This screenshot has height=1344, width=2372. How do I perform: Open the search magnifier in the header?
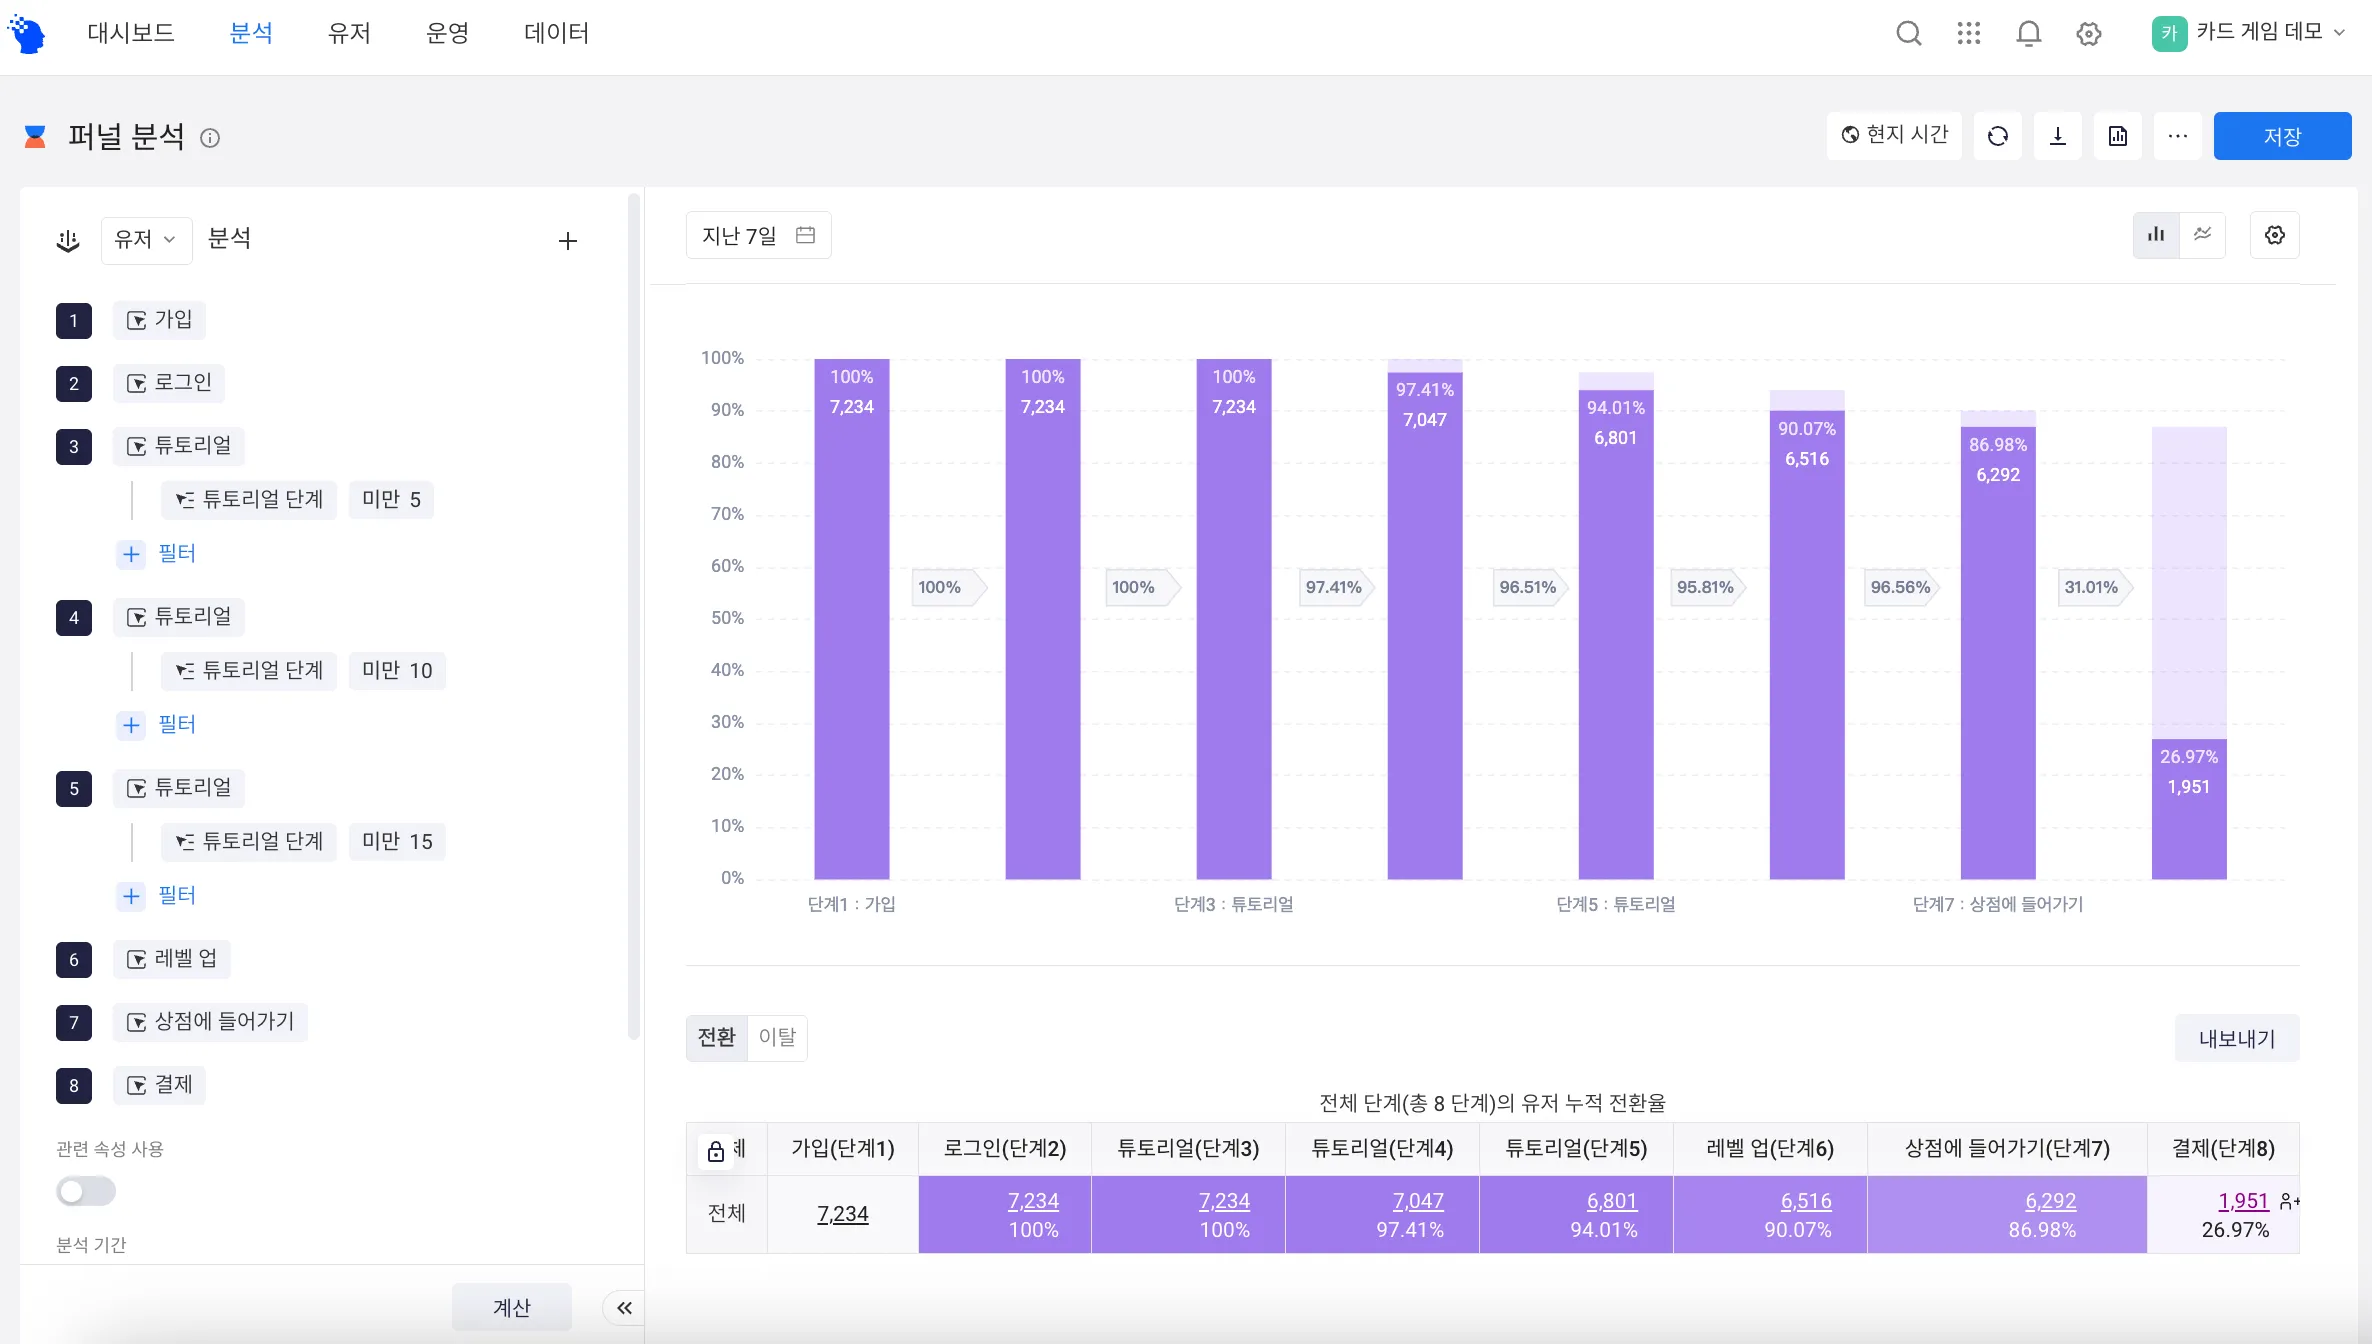[1909, 33]
